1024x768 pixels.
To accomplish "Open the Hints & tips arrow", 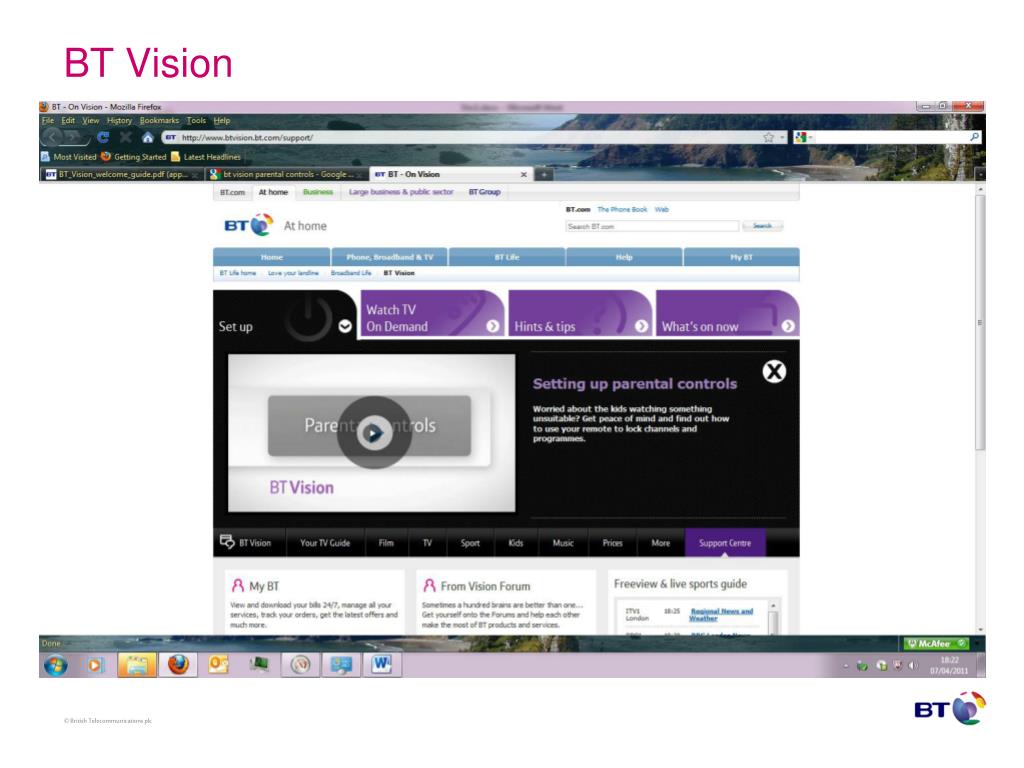I will [641, 326].
